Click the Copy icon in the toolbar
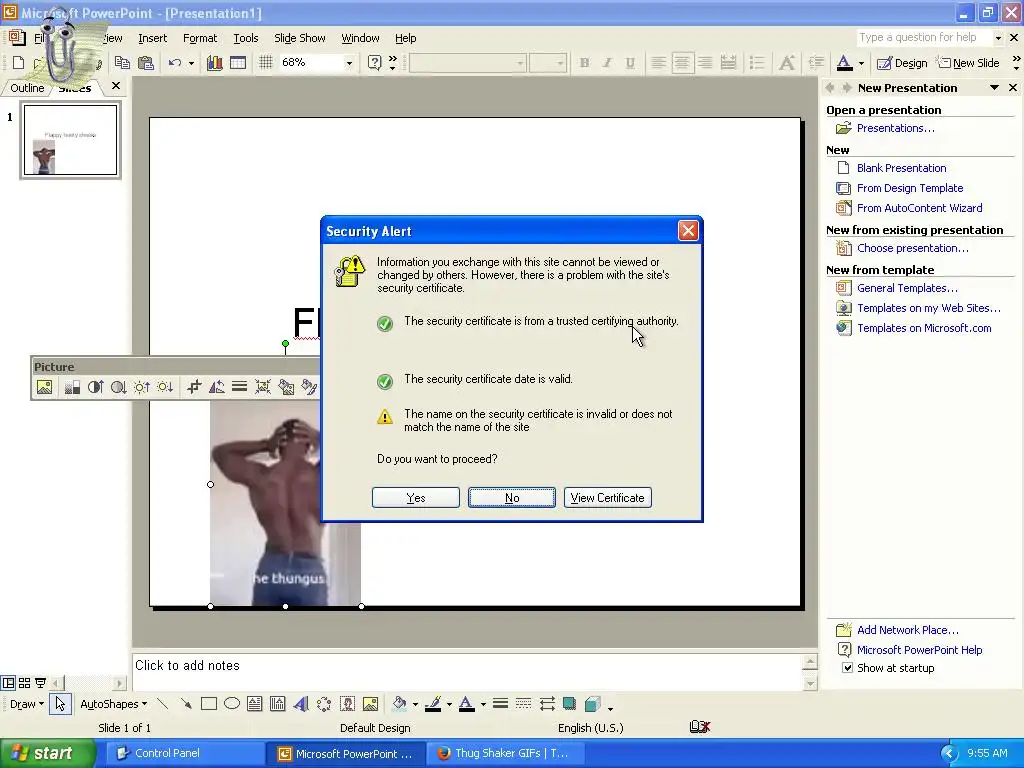Screen dimensions: 1024x768 [122, 63]
